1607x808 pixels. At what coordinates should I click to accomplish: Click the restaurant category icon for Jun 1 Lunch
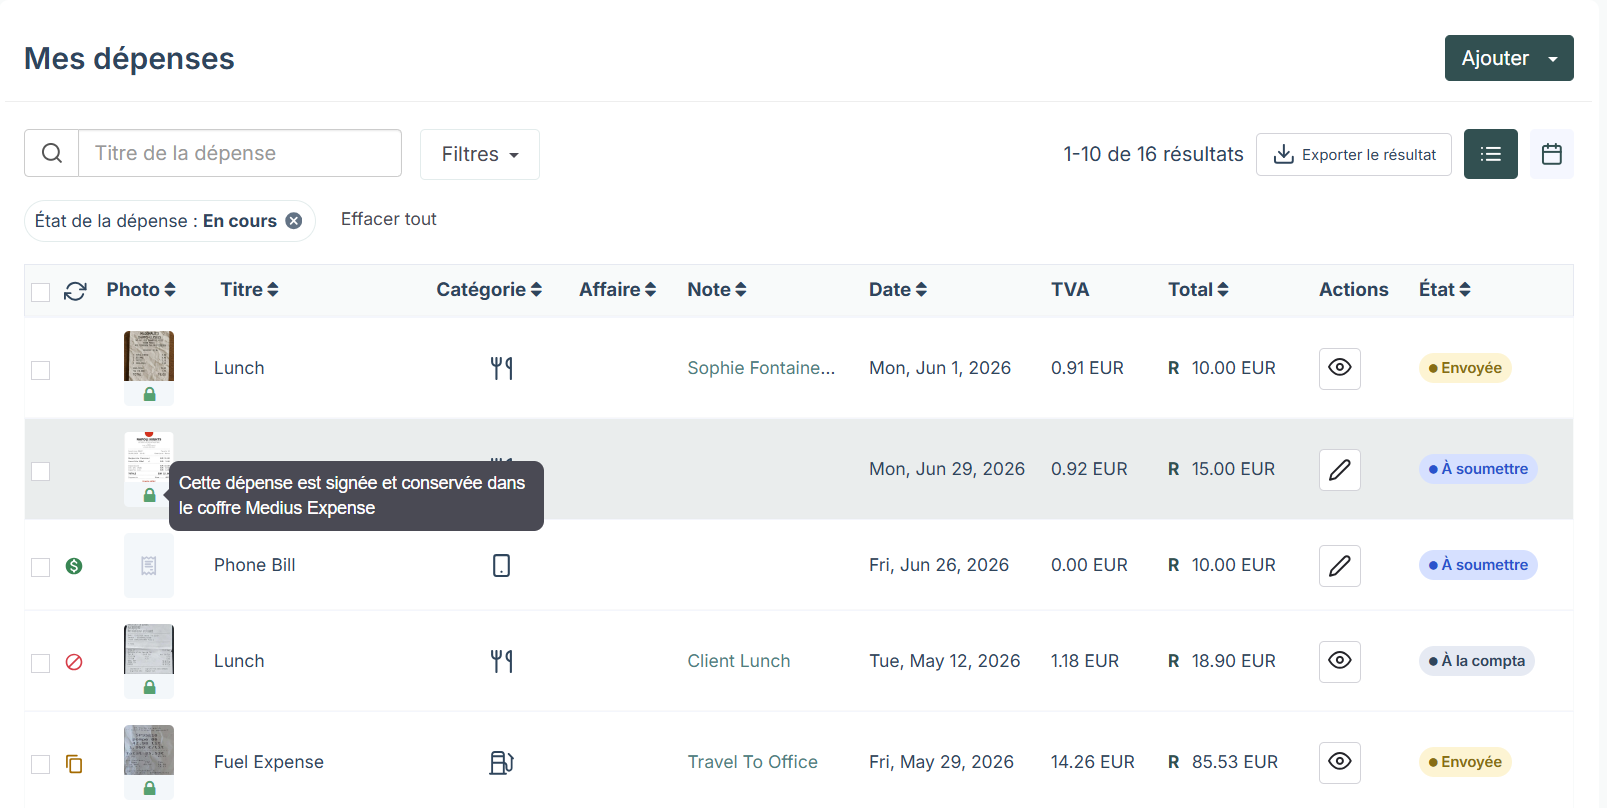(x=502, y=368)
